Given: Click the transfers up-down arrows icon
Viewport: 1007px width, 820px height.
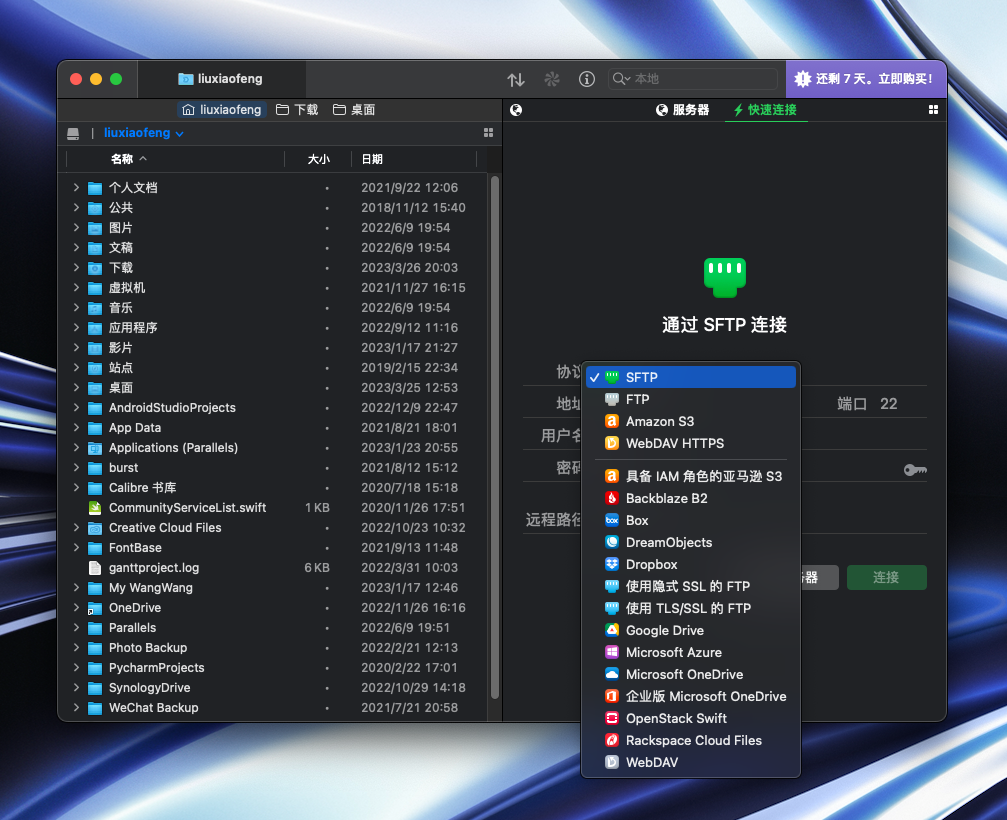Looking at the screenshot, I should tap(516, 80).
